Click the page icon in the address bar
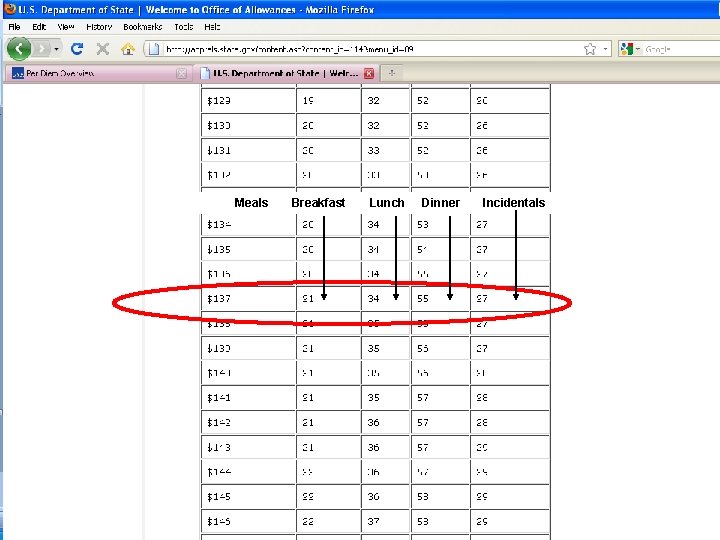This screenshot has height=540, width=720. point(154,49)
